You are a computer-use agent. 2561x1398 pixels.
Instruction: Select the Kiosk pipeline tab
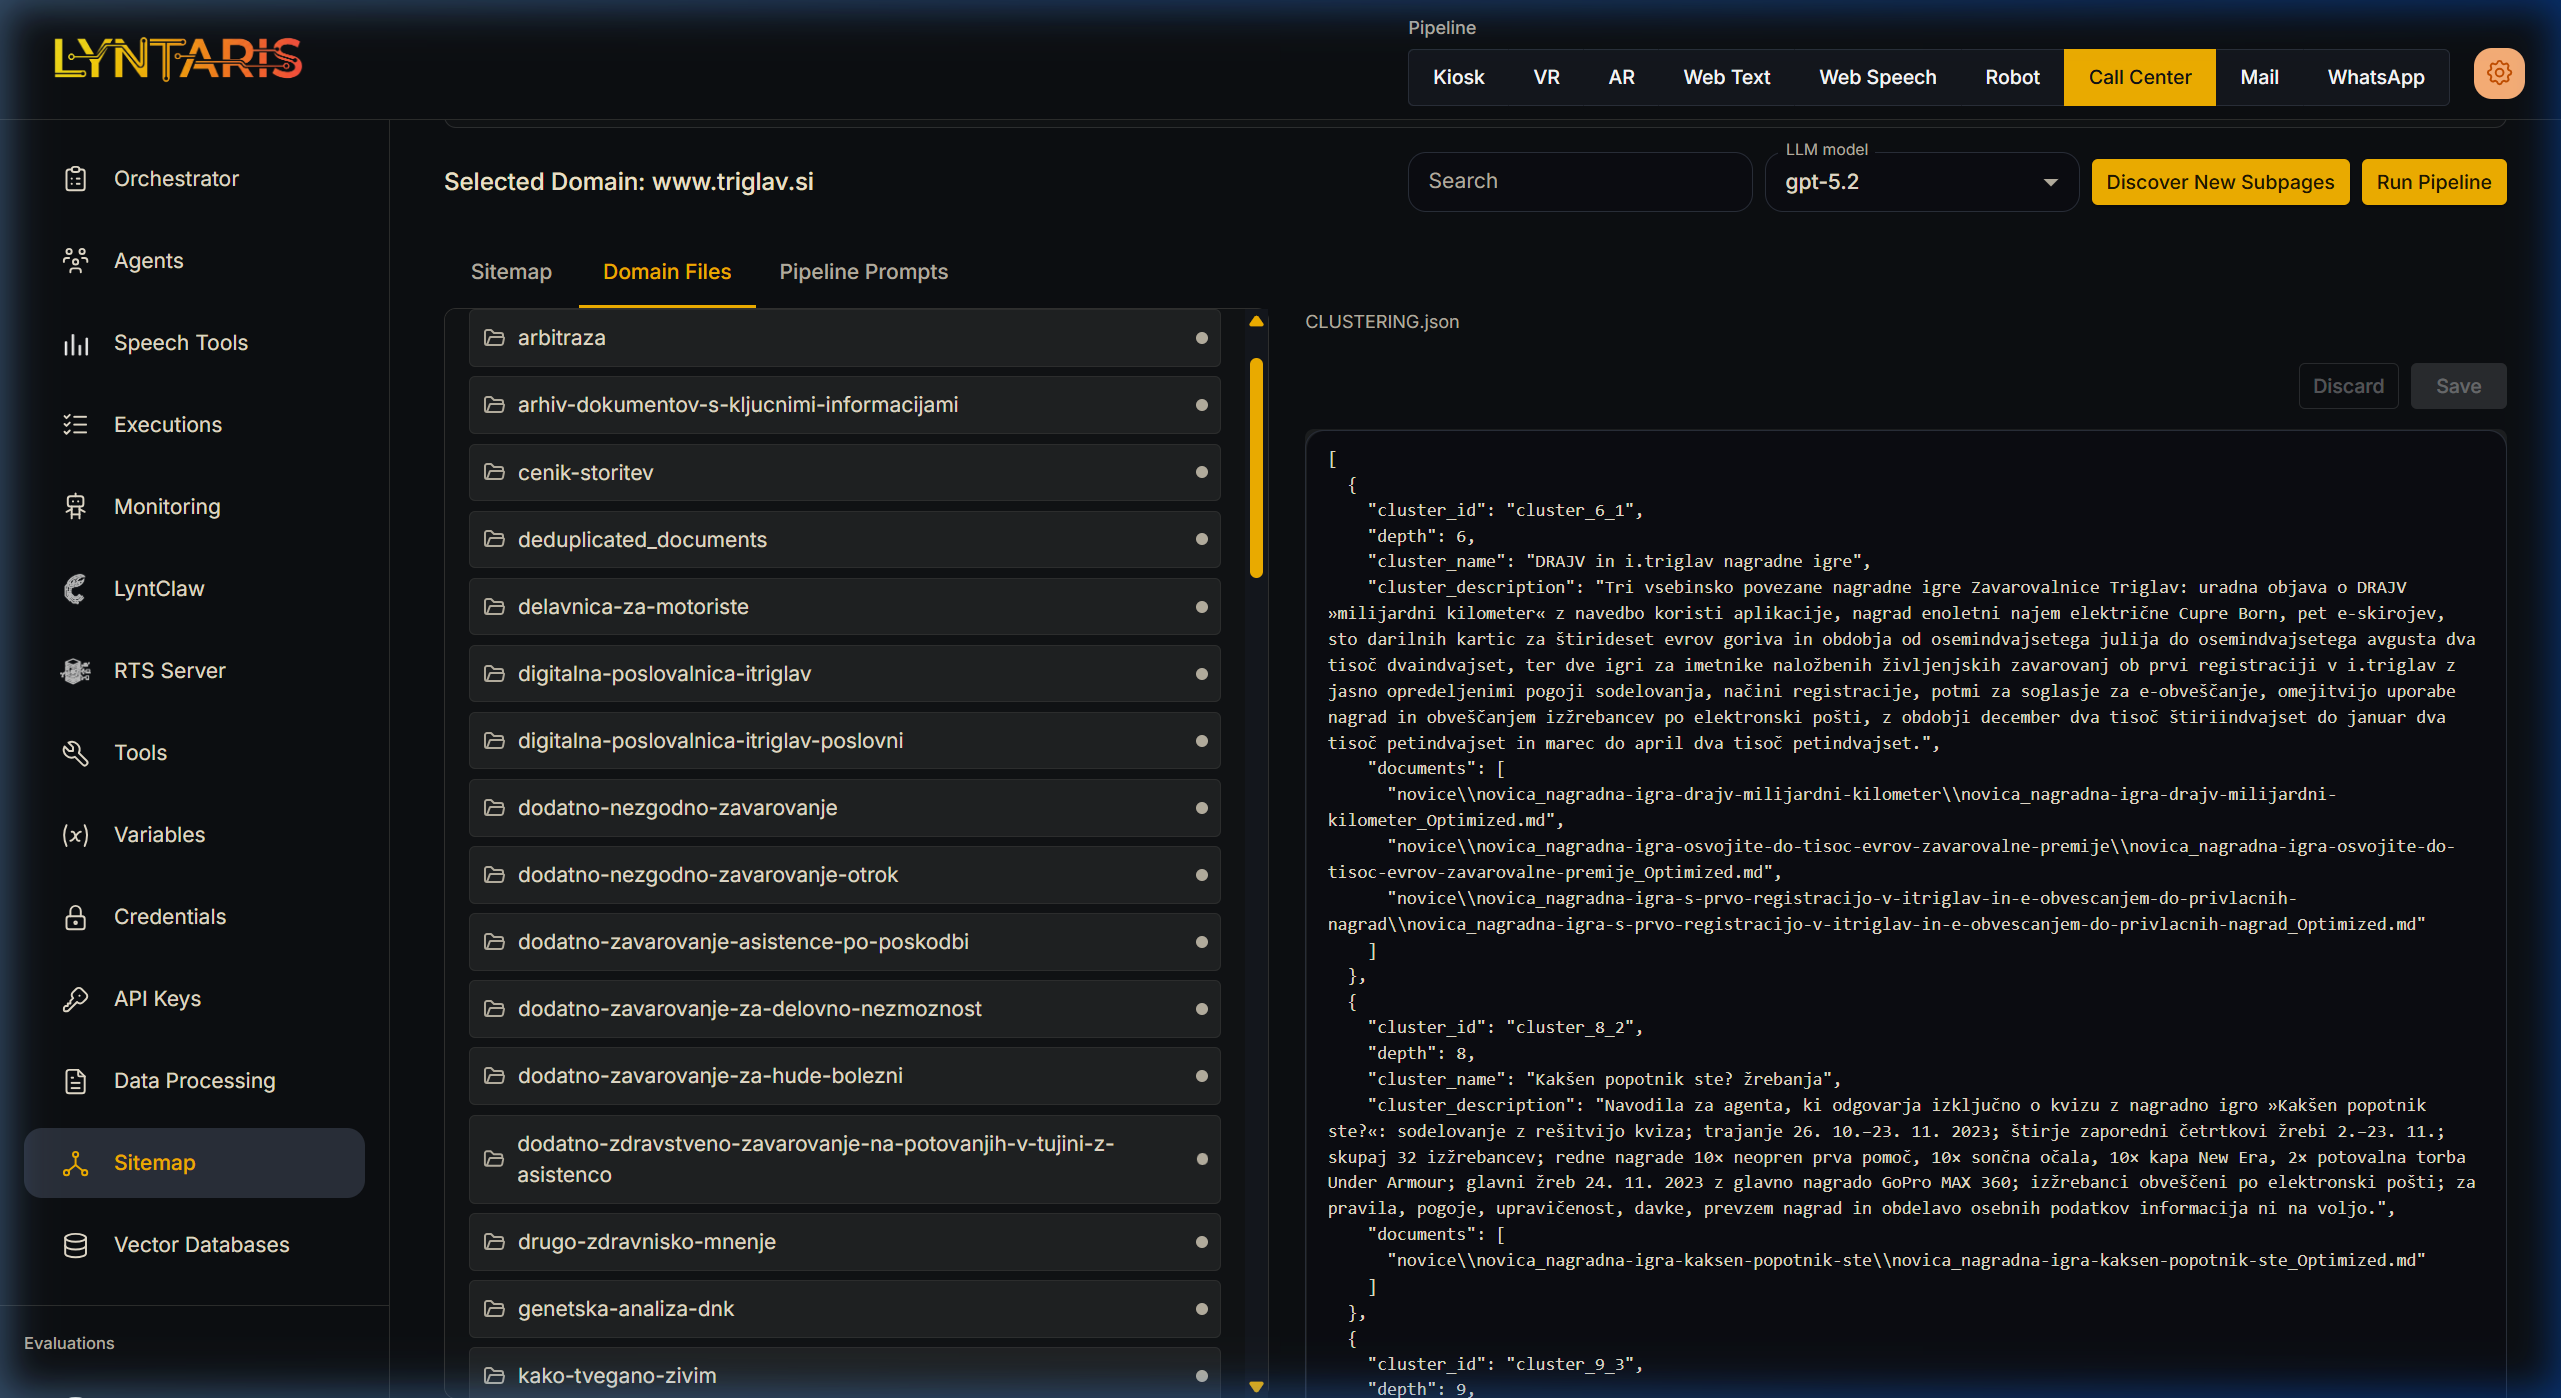(x=1458, y=77)
